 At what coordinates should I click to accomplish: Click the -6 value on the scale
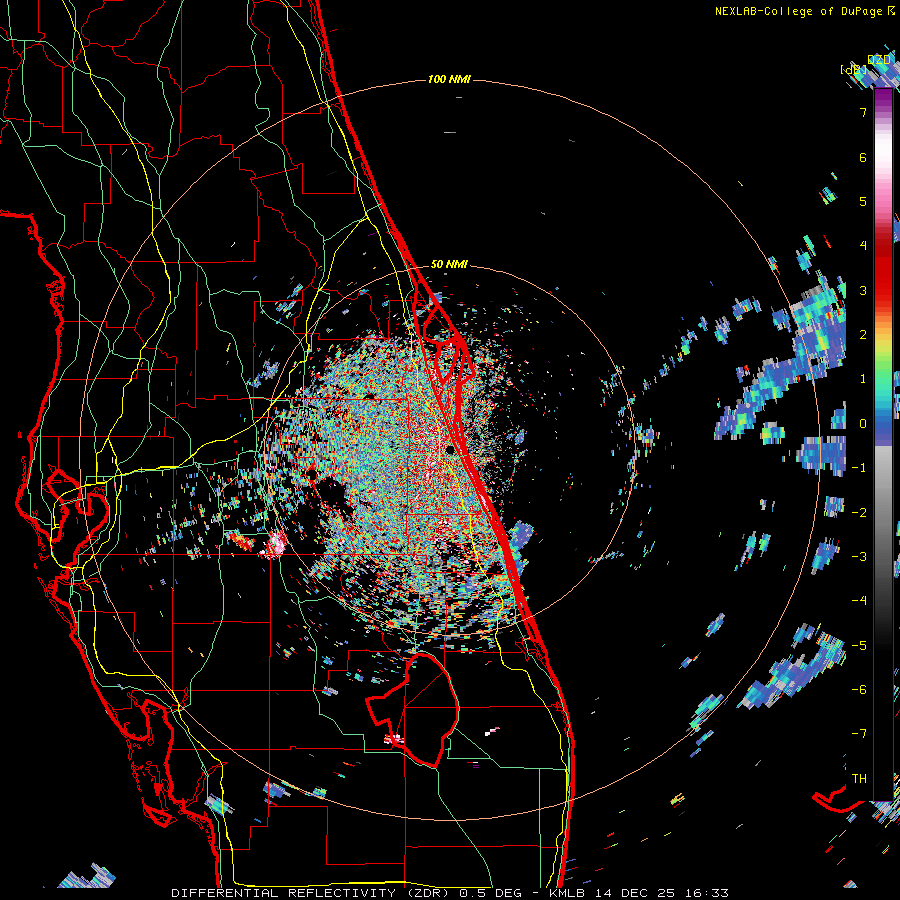pyautogui.click(x=859, y=690)
